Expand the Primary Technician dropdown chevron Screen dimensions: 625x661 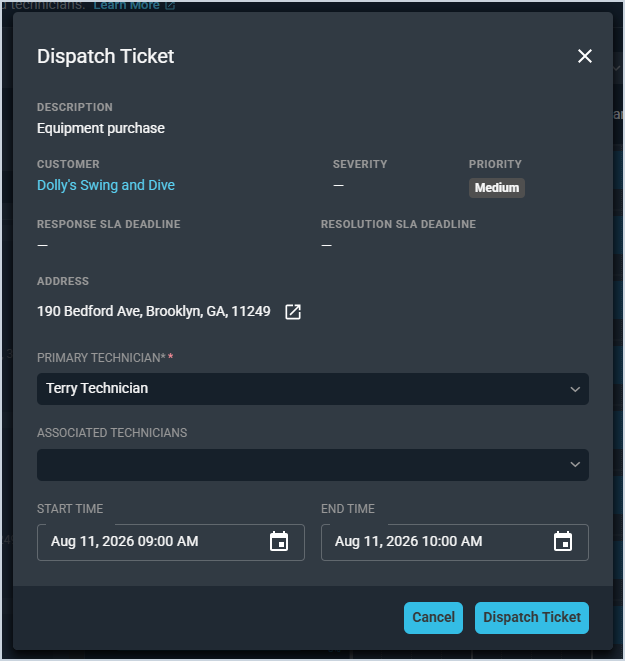click(x=575, y=389)
